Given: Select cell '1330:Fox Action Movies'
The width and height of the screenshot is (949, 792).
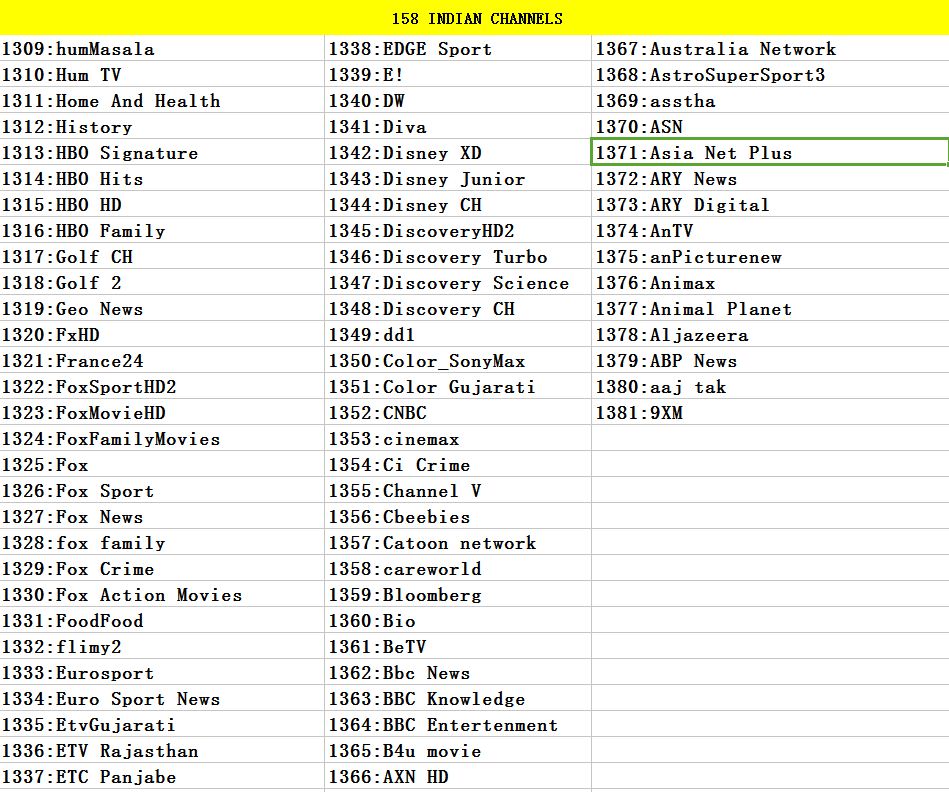Looking at the screenshot, I should [x=162, y=595].
